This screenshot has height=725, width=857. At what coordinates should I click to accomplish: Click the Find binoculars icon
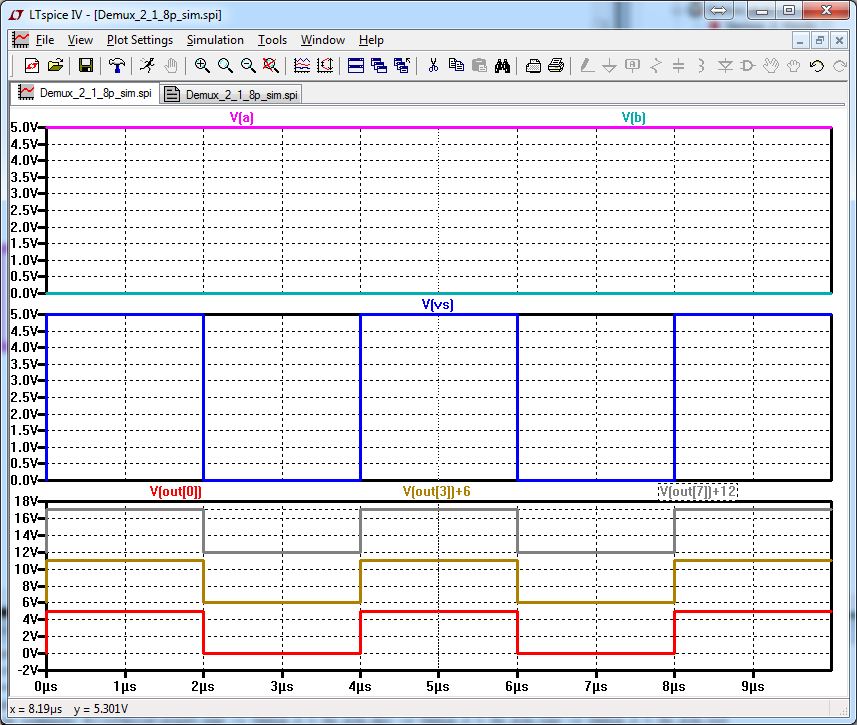click(503, 66)
